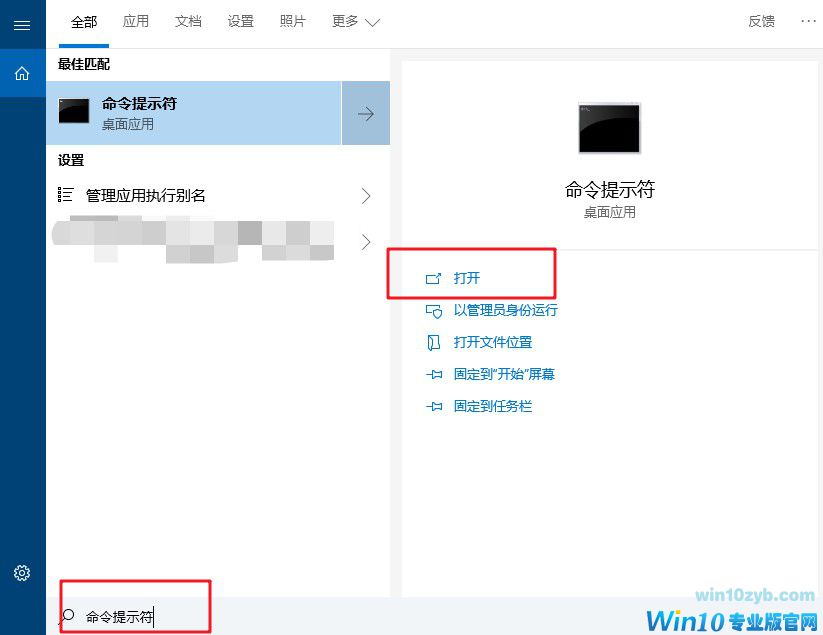Click the 固定到任务栏 pin icon
Screen dimensions: 823x635
[434, 406]
